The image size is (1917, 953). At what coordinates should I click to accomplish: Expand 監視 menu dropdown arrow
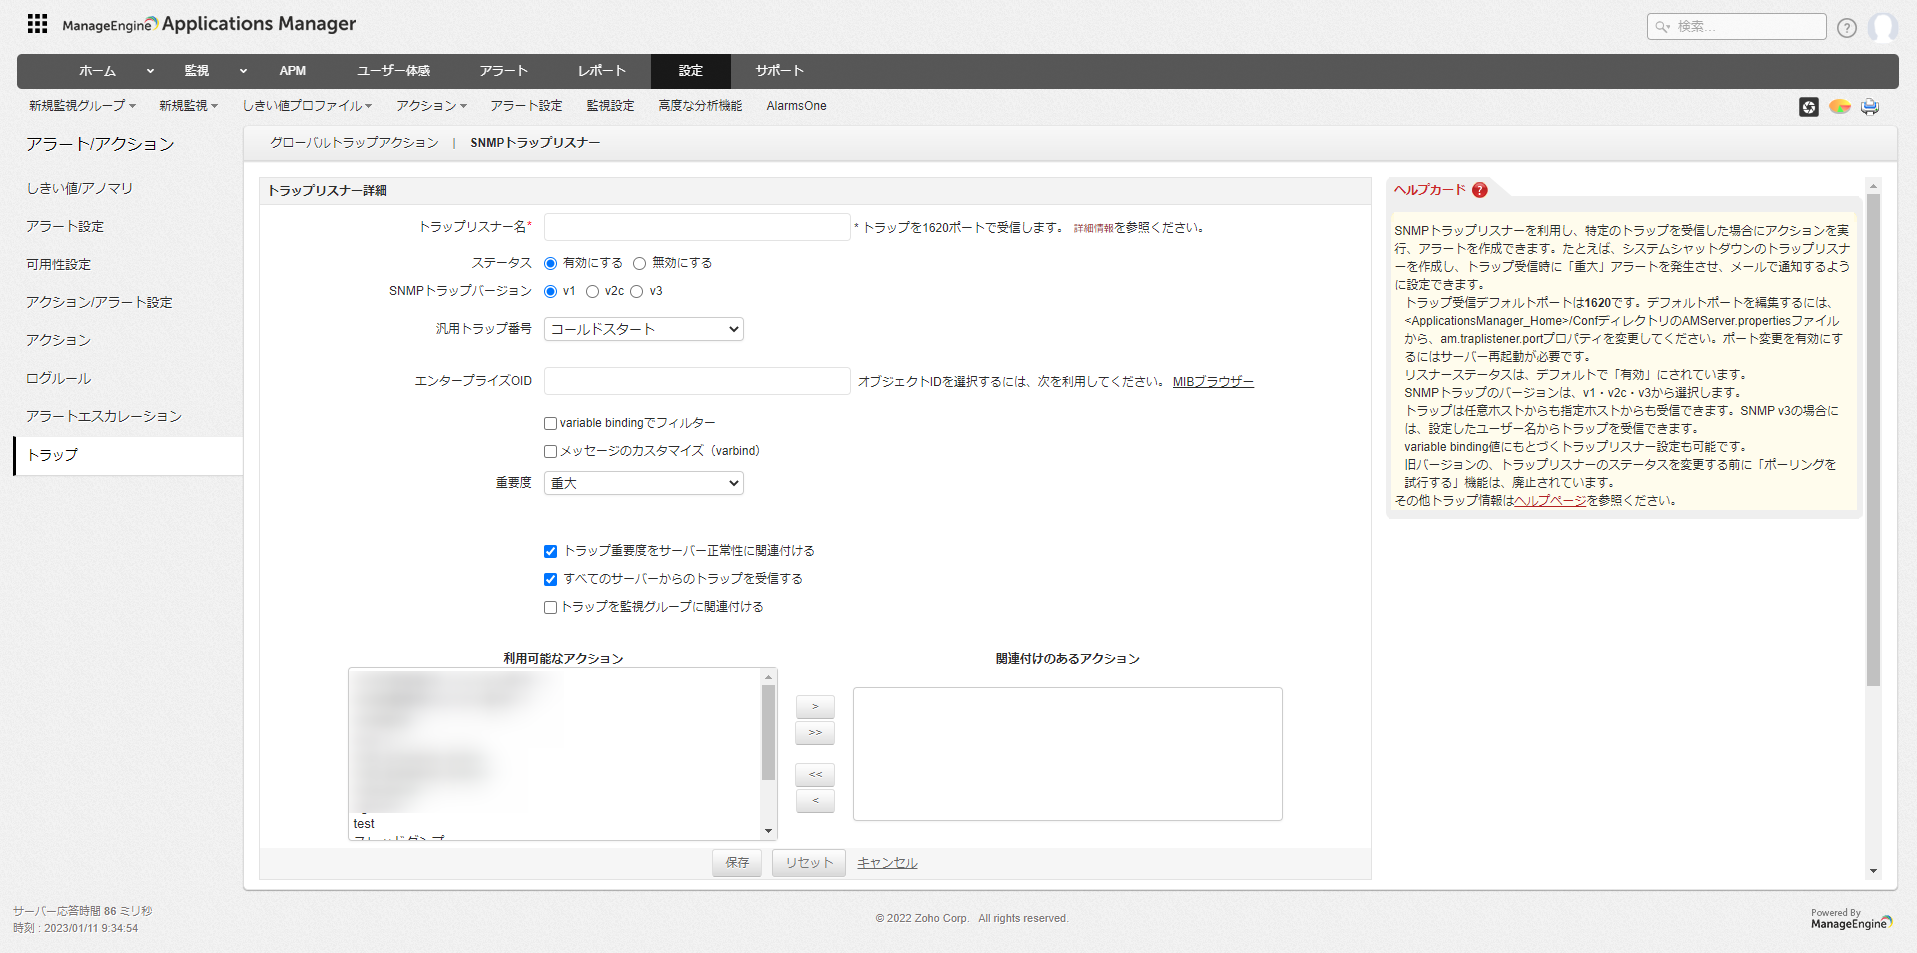243,71
